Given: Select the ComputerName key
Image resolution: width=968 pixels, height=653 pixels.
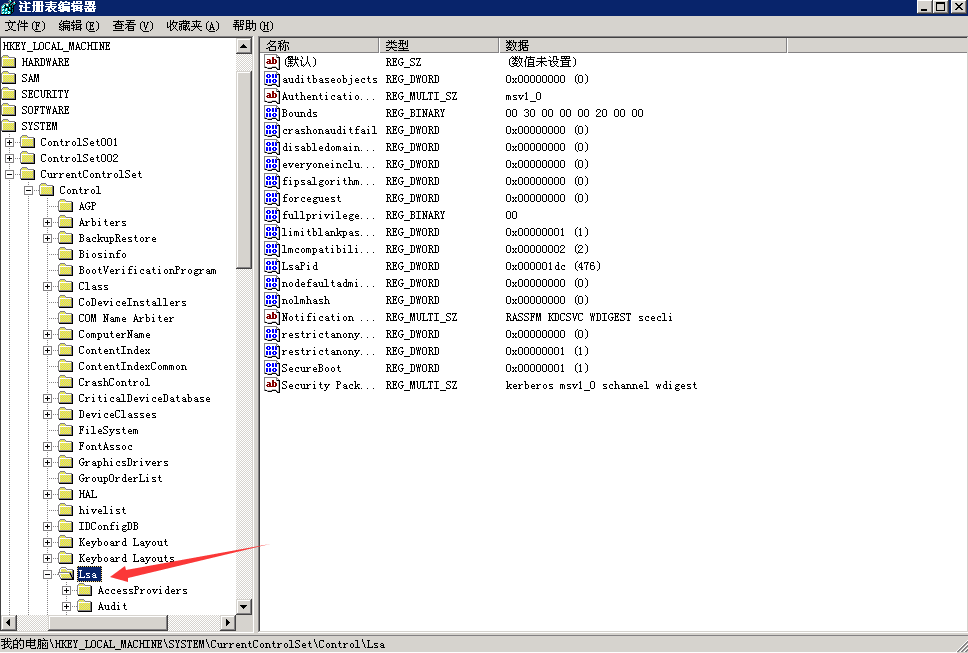Looking at the screenshot, I should click(114, 335).
